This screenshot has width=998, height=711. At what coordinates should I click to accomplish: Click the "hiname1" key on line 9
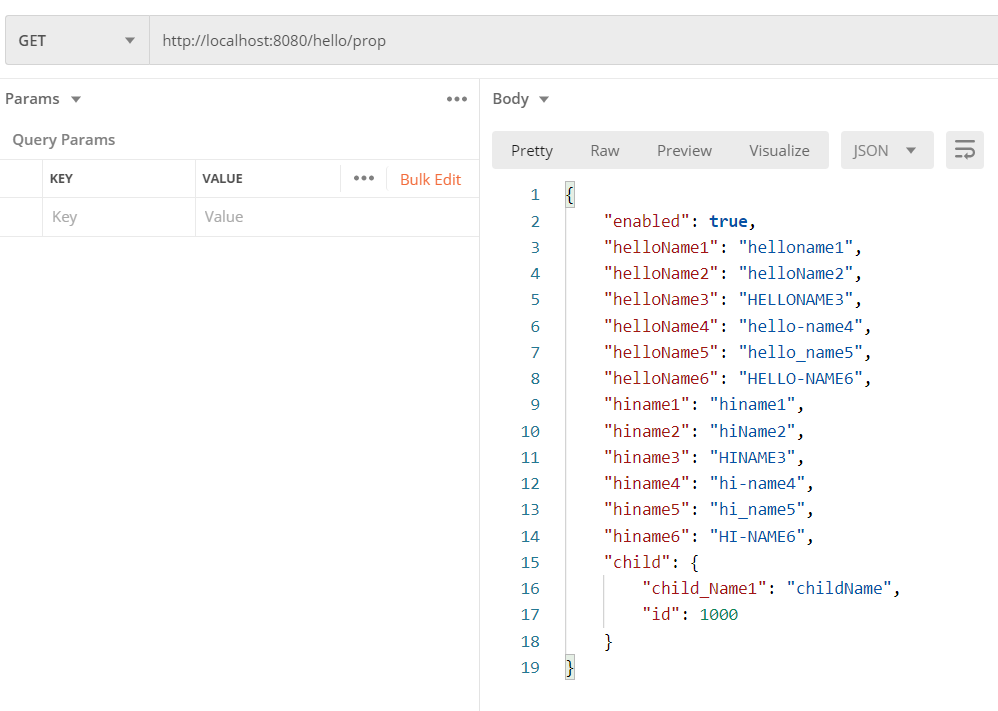tap(647, 405)
